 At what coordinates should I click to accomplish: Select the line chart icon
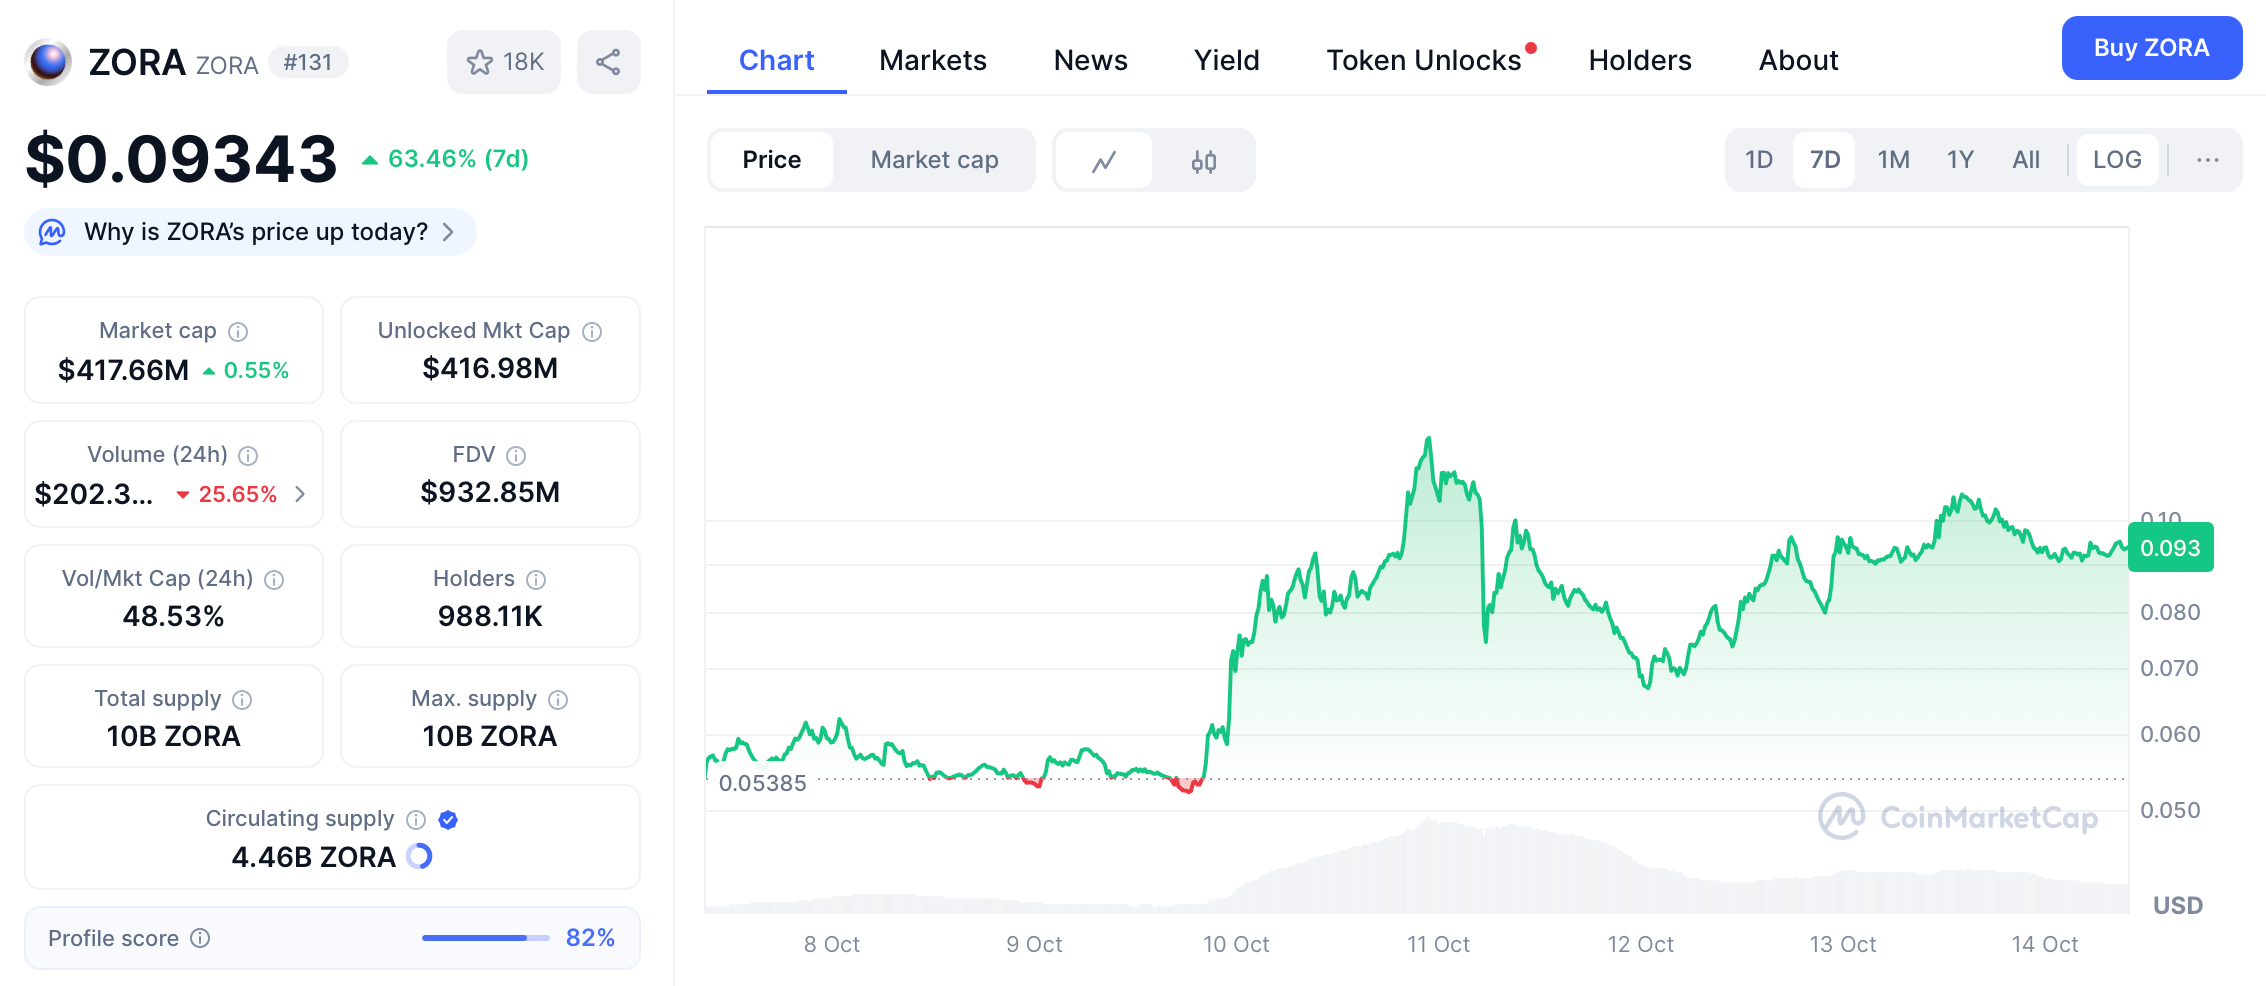pyautogui.click(x=1103, y=160)
